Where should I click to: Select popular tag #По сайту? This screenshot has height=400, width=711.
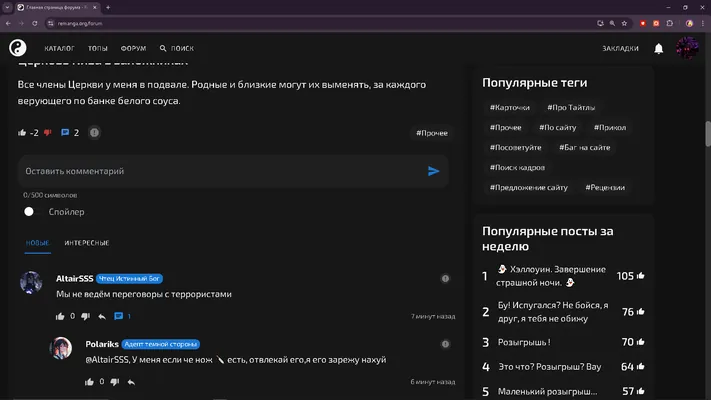(x=557, y=127)
